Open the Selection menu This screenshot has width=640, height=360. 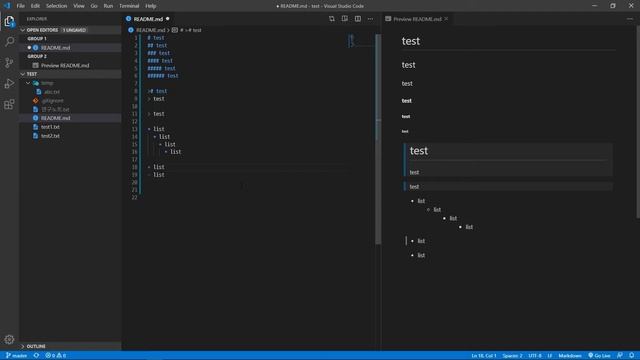point(56,6)
